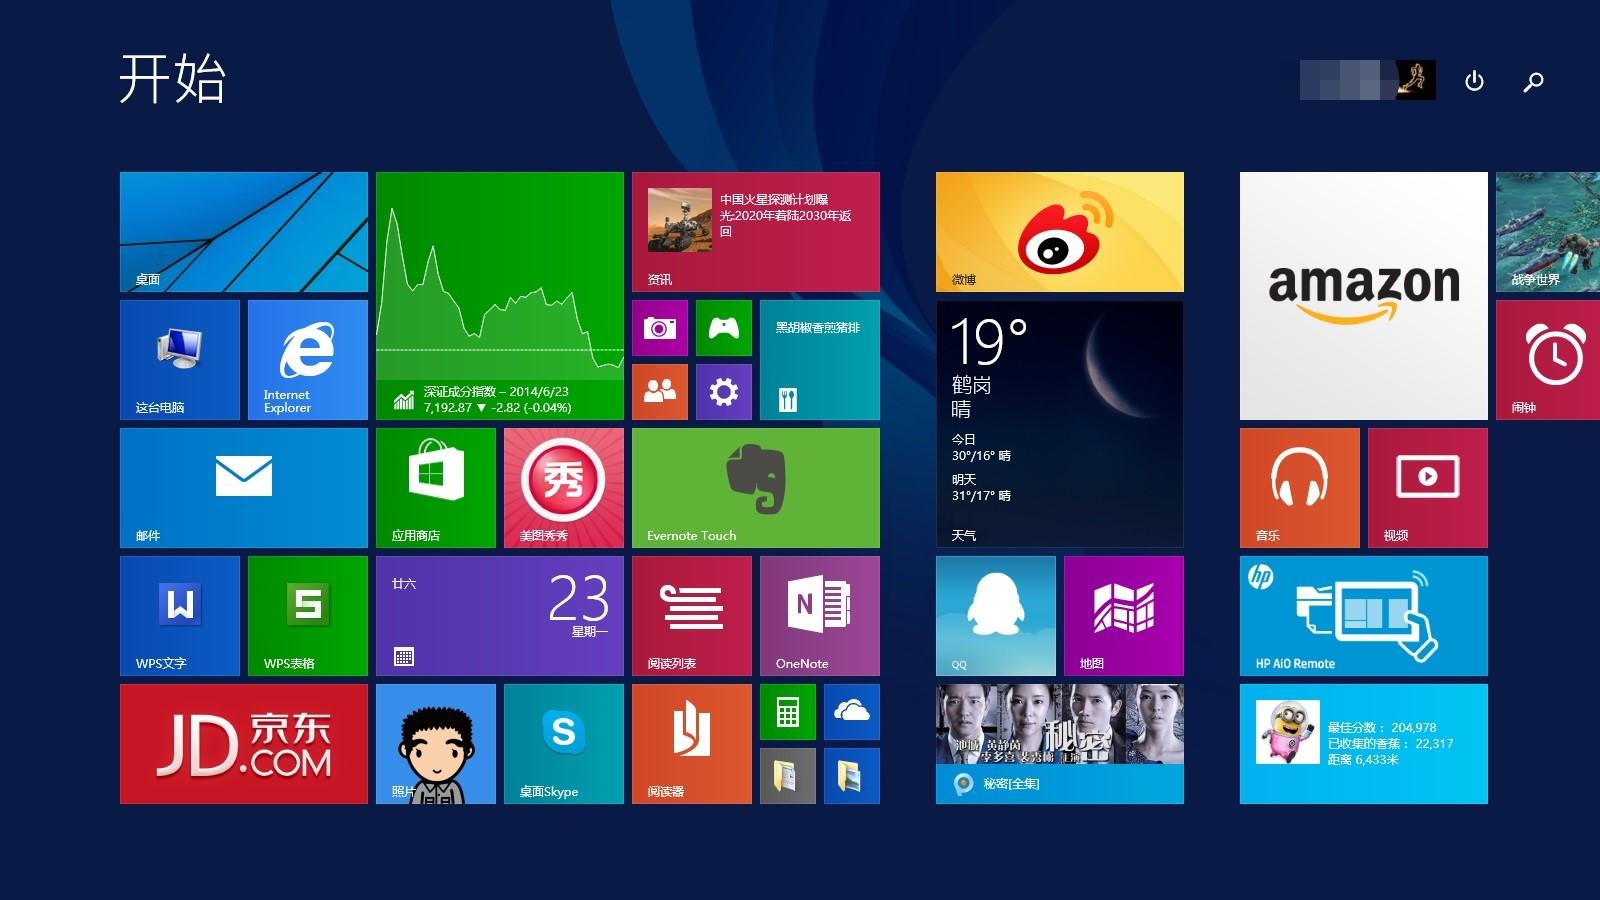Image resolution: width=1600 pixels, height=900 pixels.
Task: Open the OneDrive cloud tile
Action: click(851, 713)
